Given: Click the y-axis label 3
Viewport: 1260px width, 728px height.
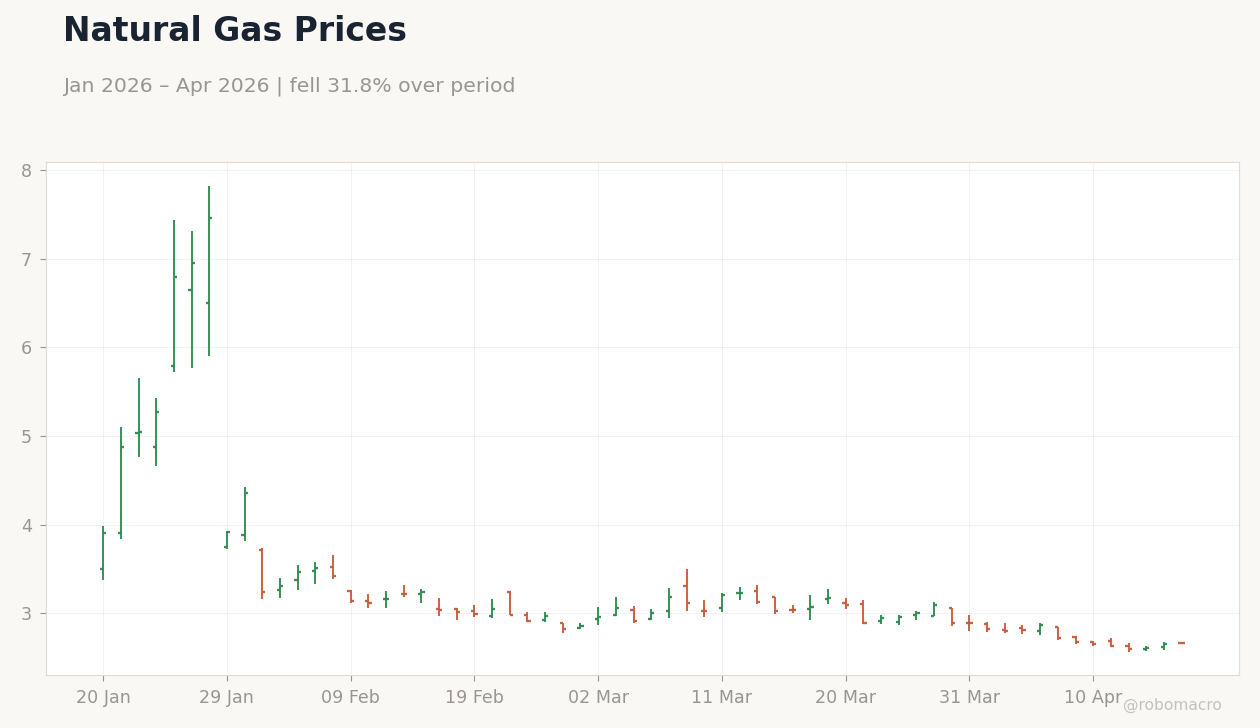Looking at the screenshot, I should coord(26,614).
